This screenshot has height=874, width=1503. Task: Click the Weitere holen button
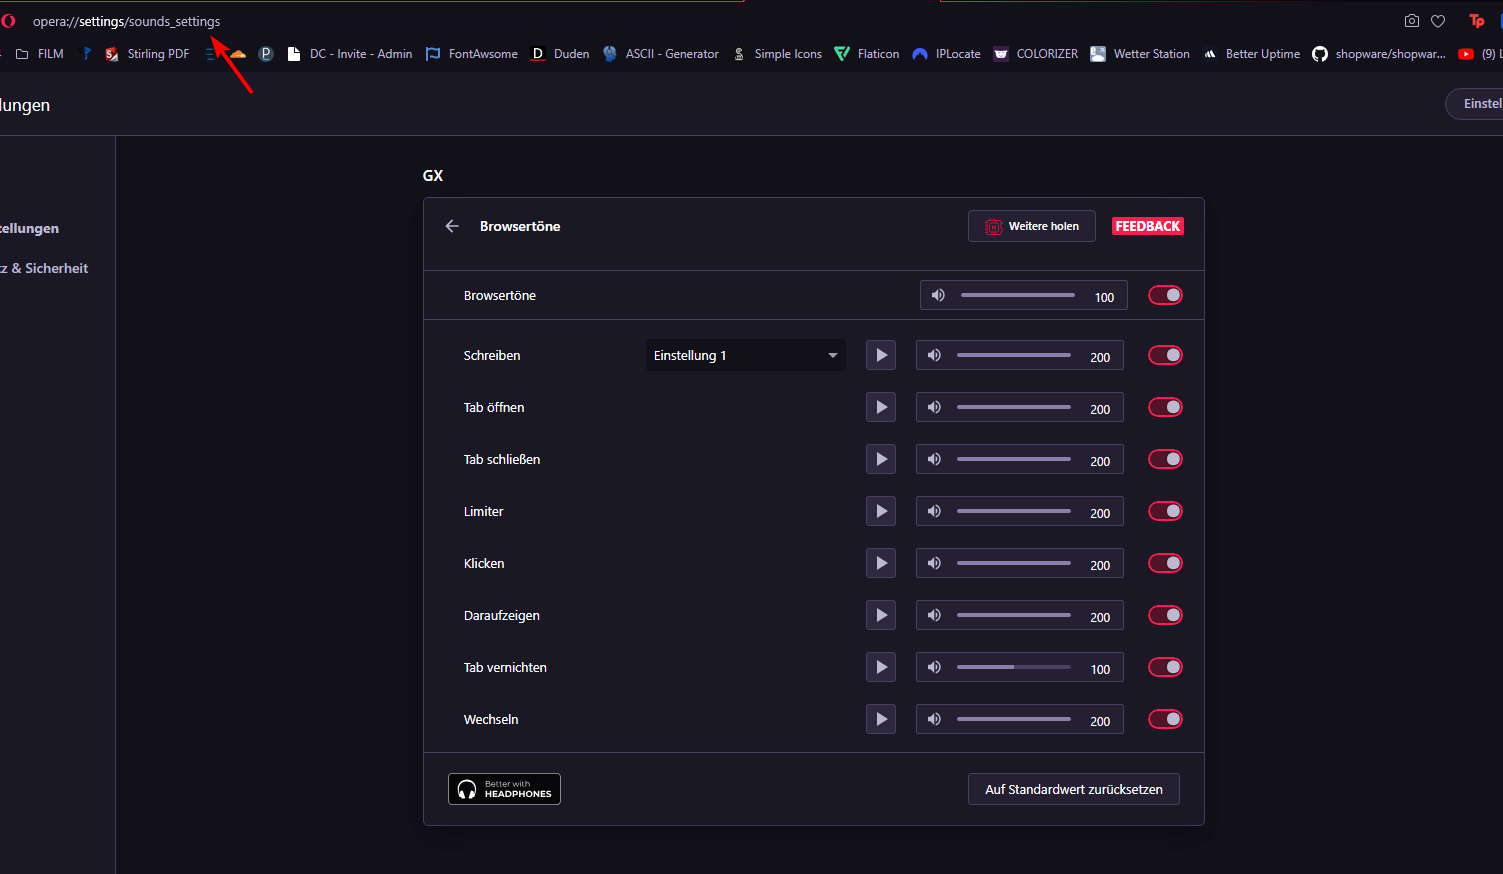1031,226
